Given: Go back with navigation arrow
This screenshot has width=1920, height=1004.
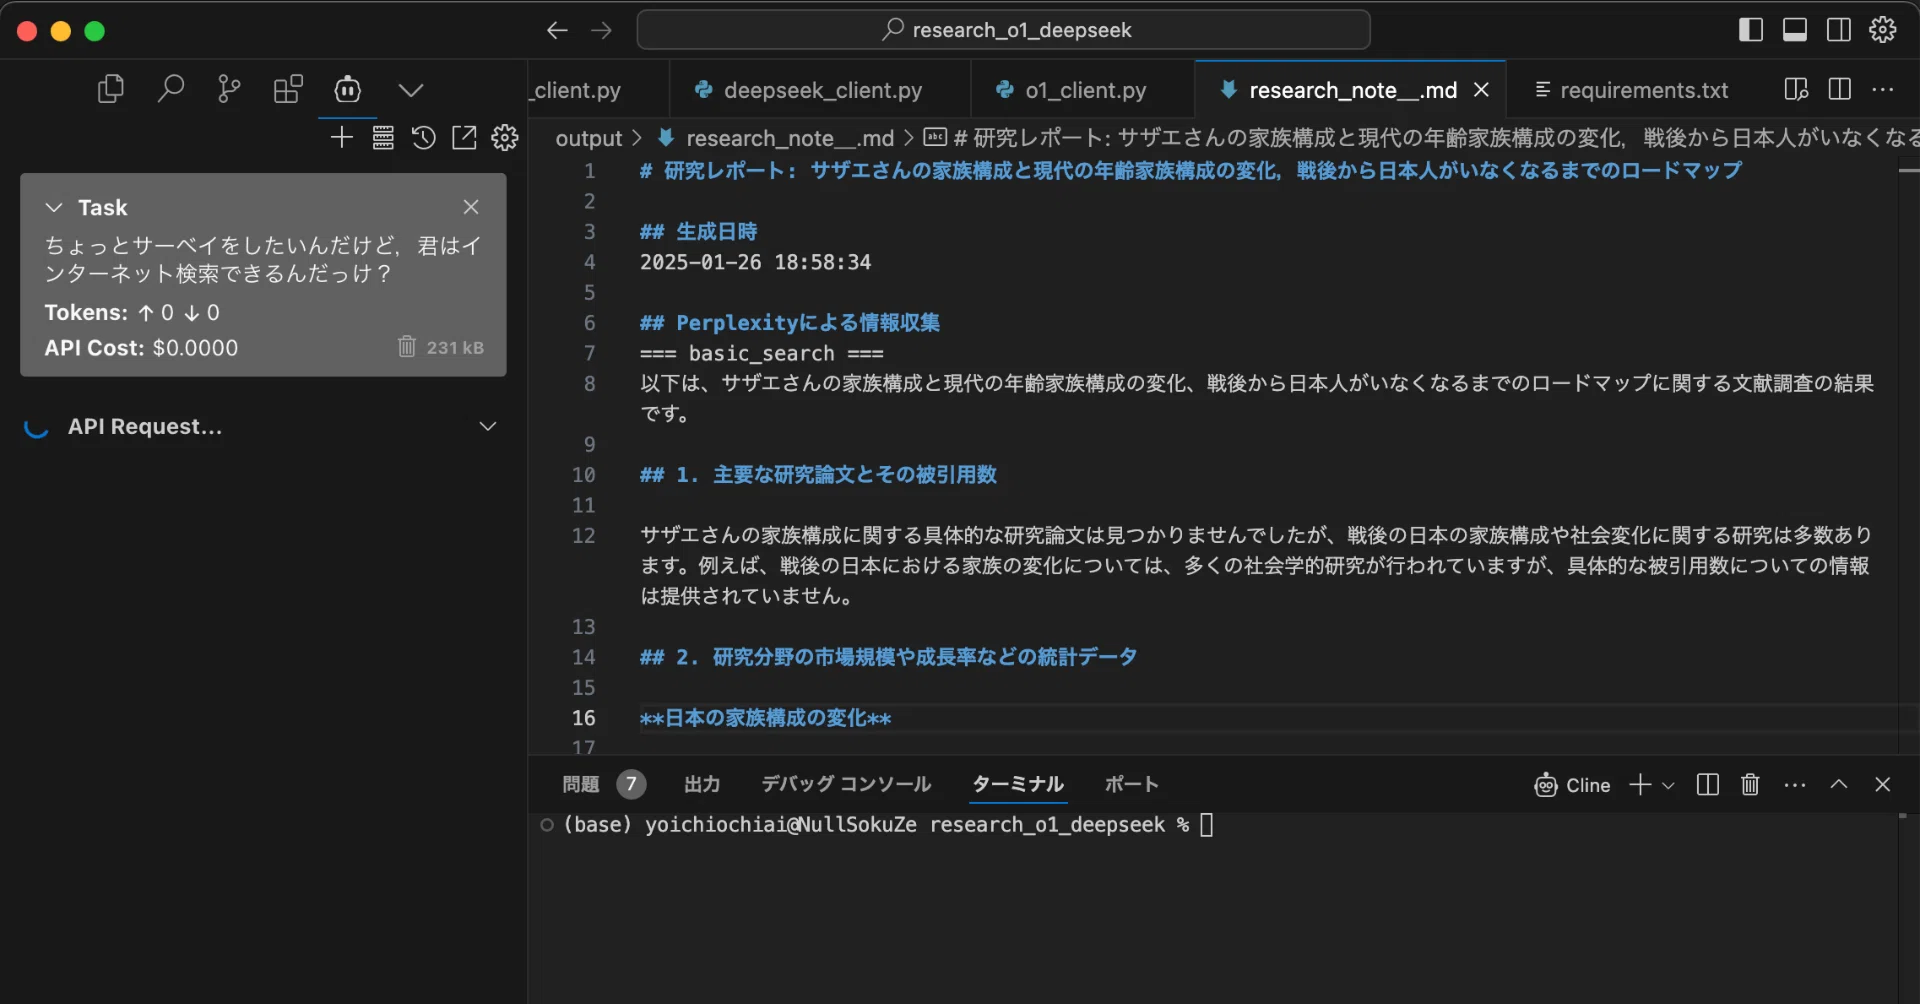Looking at the screenshot, I should click(557, 30).
